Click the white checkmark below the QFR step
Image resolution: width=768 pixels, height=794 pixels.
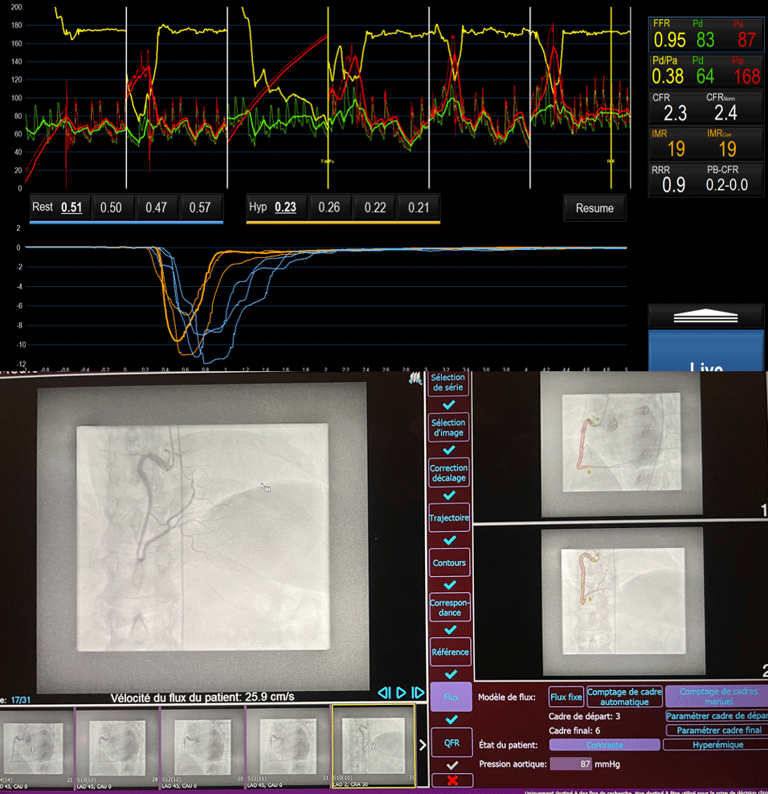coord(452,765)
